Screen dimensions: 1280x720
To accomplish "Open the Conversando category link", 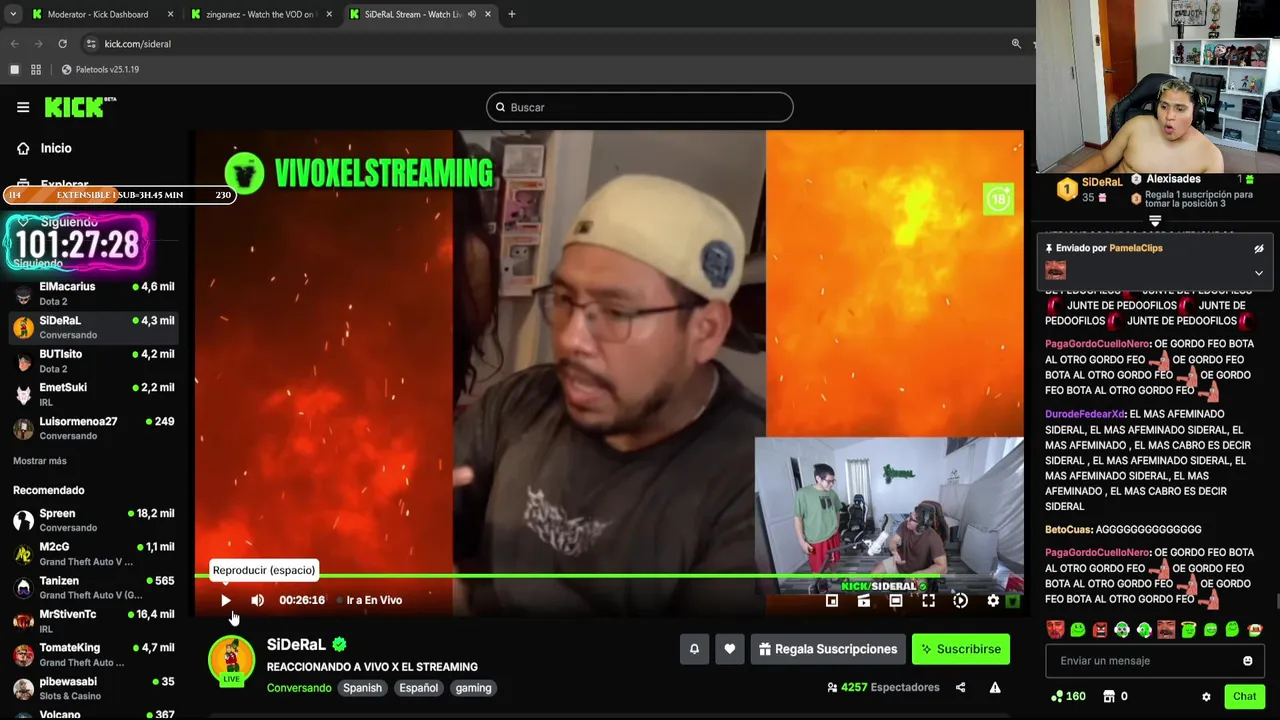I will point(299,688).
